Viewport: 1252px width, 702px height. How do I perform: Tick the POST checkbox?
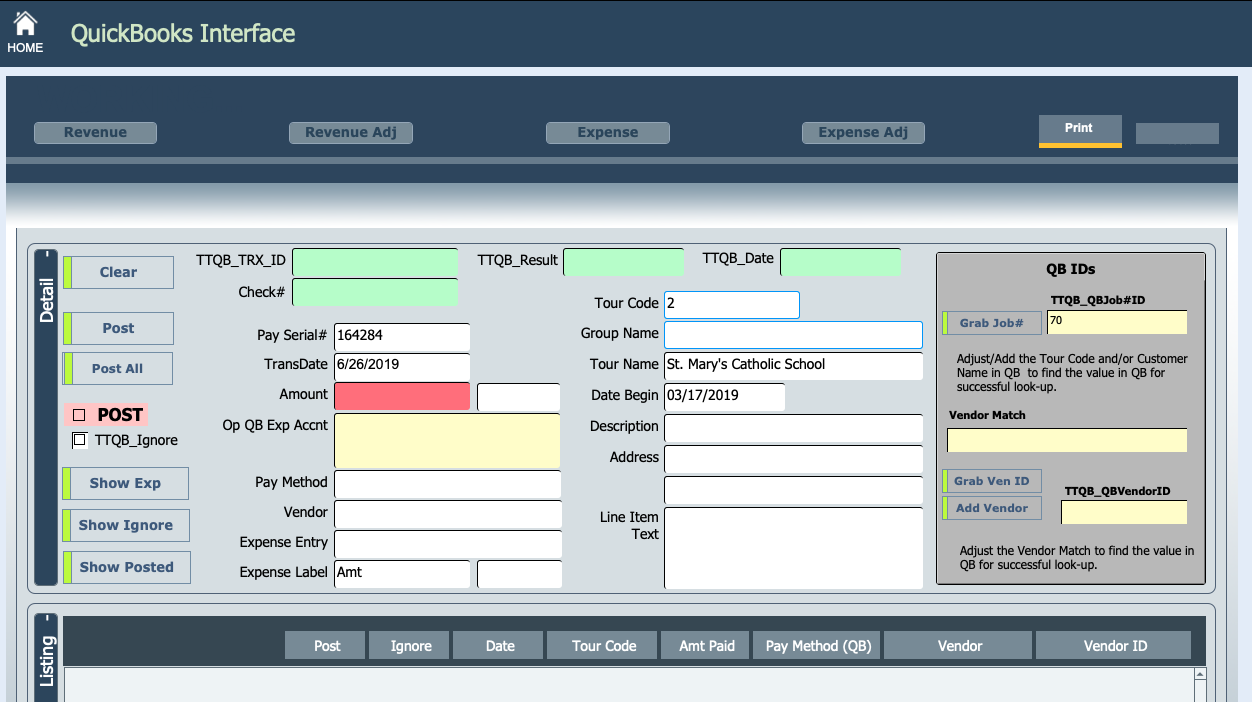pyautogui.click(x=79, y=415)
